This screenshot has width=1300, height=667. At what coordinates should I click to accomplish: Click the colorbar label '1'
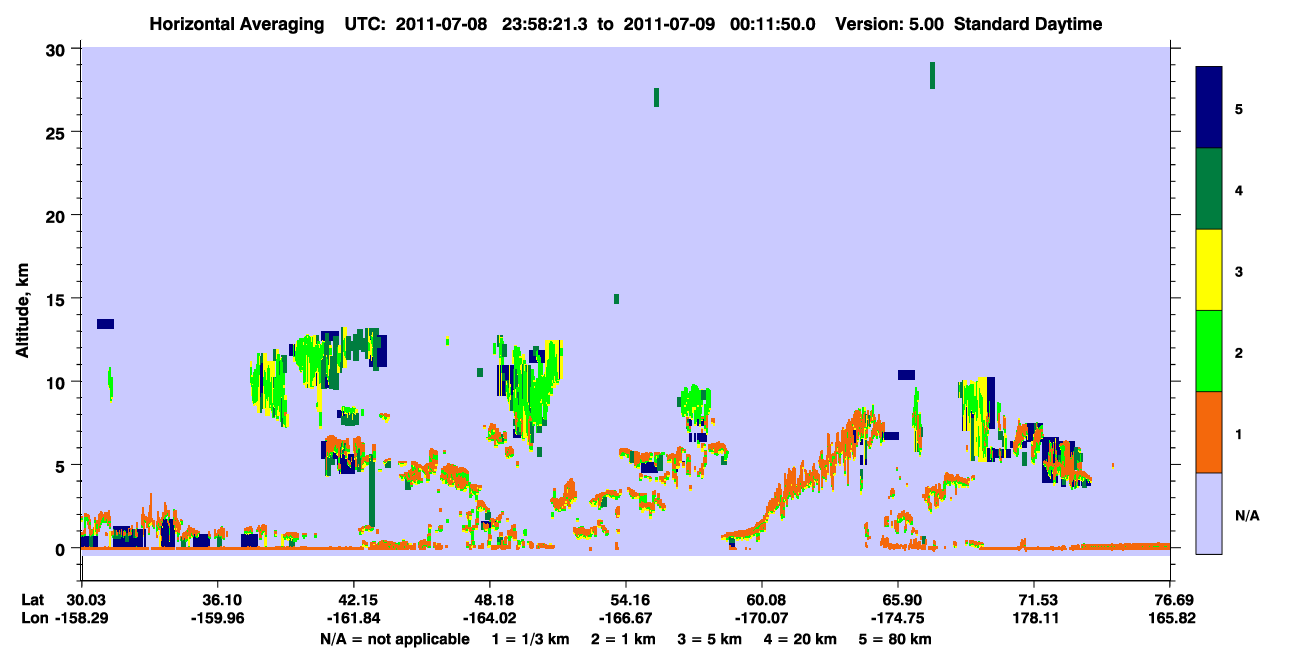(1238, 432)
